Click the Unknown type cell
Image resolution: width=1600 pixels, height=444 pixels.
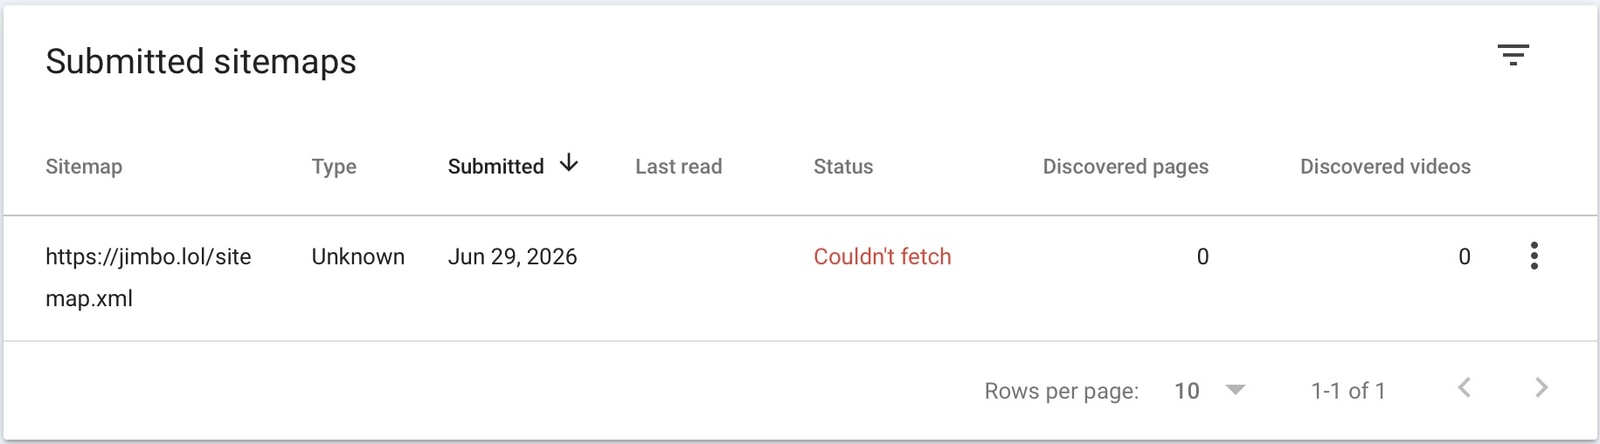pyautogui.click(x=358, y=257)
